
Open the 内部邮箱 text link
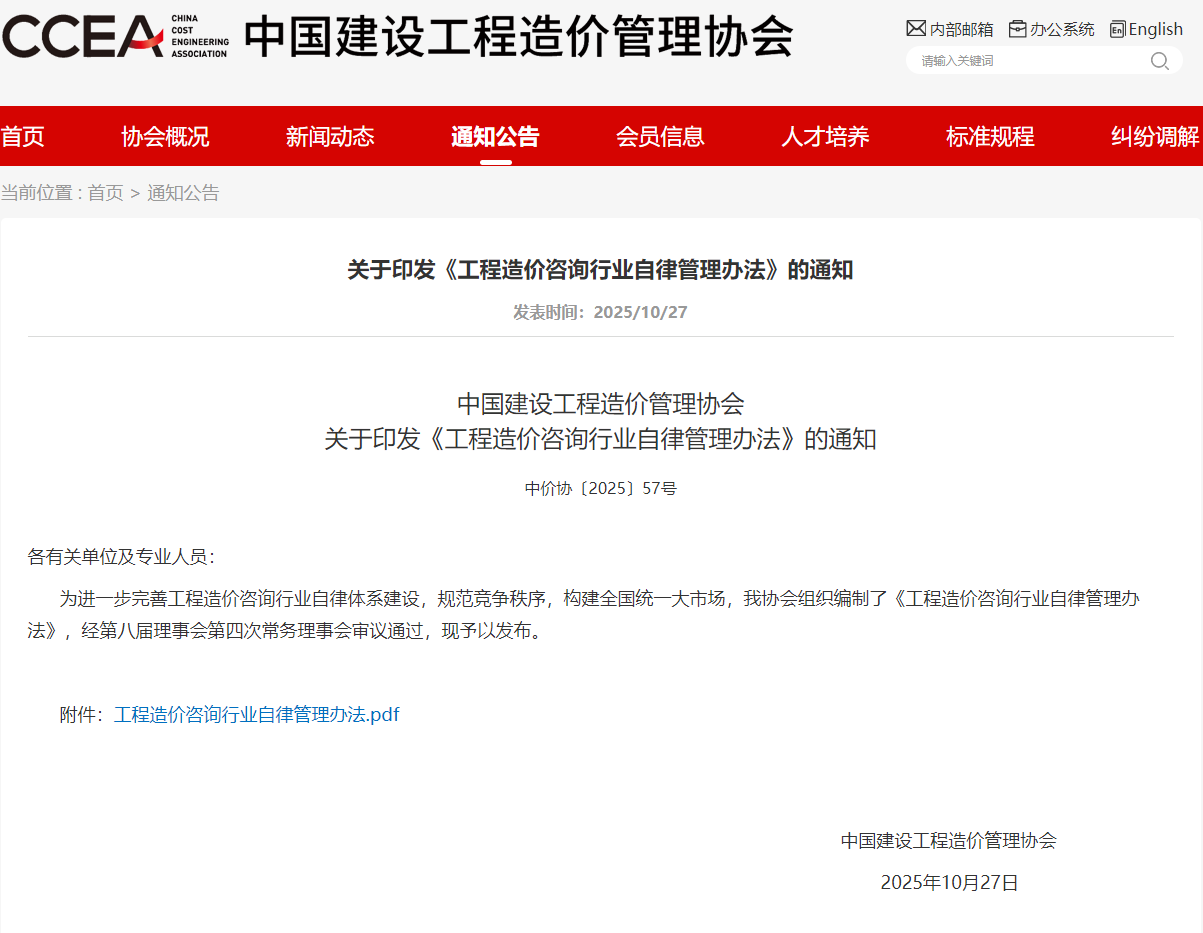[961, 30]
